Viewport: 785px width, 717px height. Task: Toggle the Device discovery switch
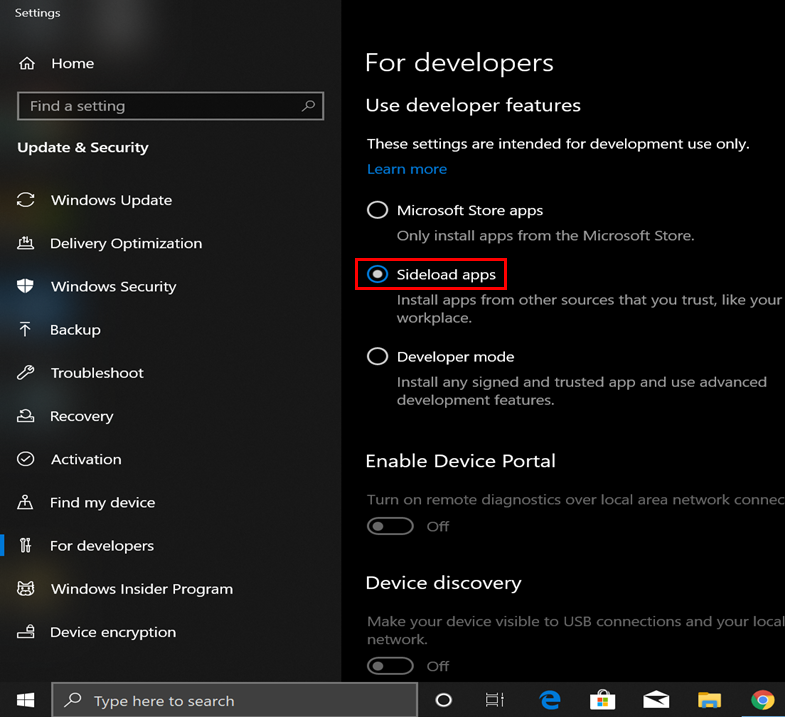[x=390, y=666]
